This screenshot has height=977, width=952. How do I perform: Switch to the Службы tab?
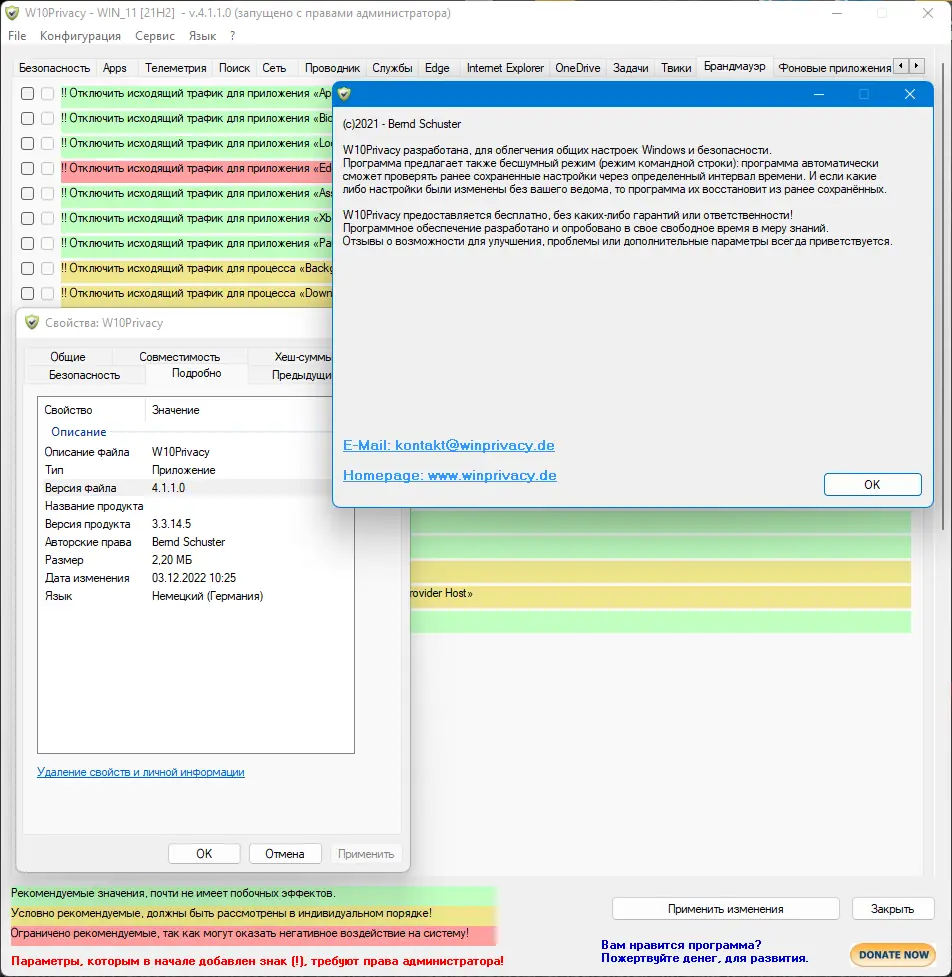point(393,68)
